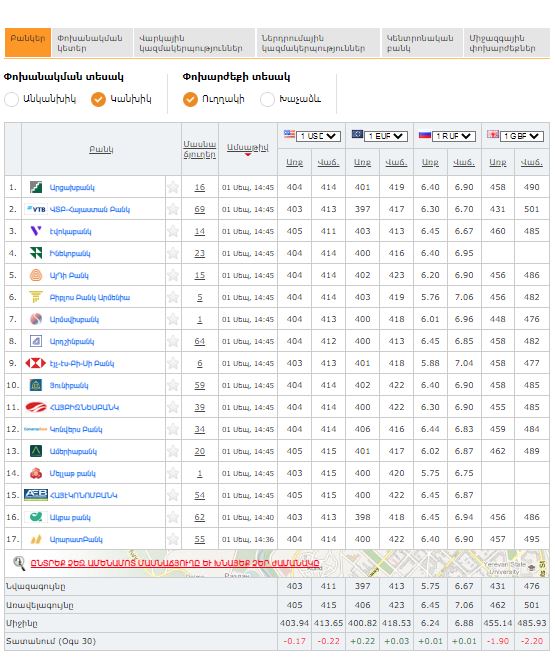Image resolution: width=555 pixels, height=665 pixels.
Task: Open the 1 USD currency dropdown
Action: tap(318, 136)
